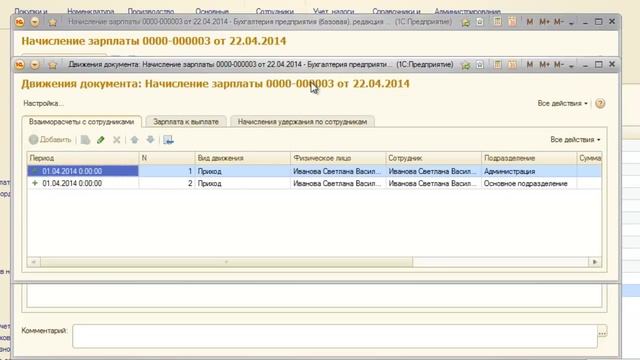Click Сотрудник cell Иванова in row 1
Image resolution: width=640 pixels, height=360 pixels.
(433, 171)
